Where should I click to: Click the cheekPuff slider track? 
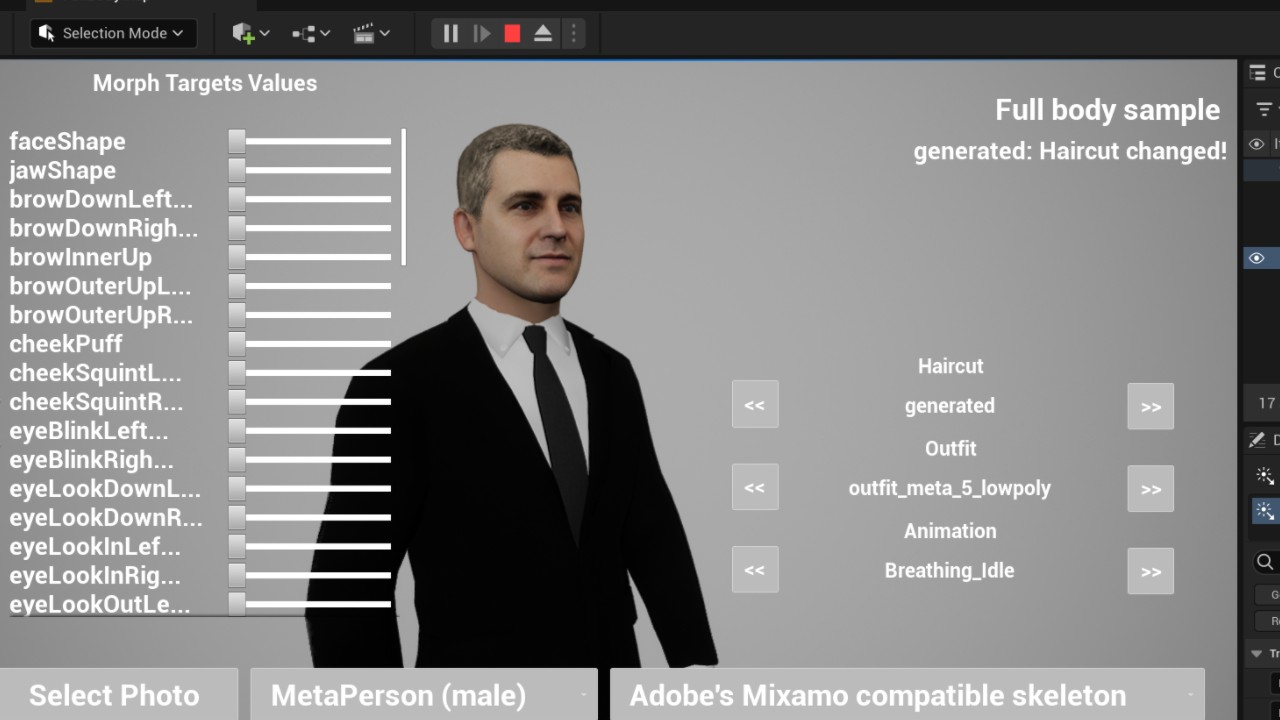coord(318,344)
